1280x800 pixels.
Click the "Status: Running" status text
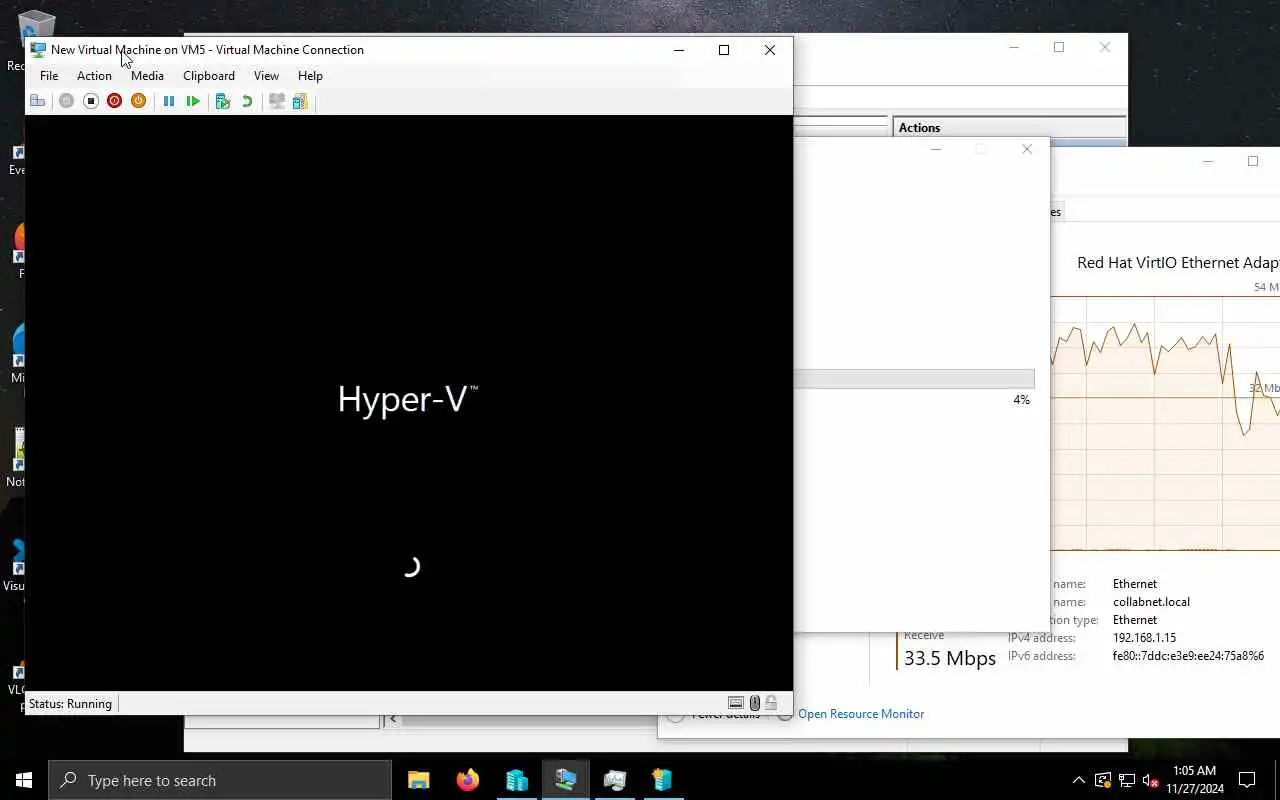[x=70, y=704]
